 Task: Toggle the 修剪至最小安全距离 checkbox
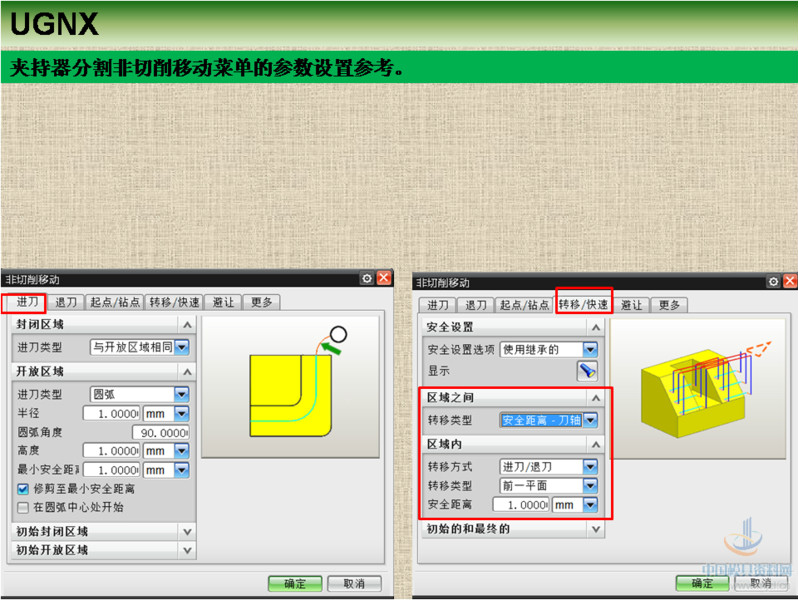[23, 489]
